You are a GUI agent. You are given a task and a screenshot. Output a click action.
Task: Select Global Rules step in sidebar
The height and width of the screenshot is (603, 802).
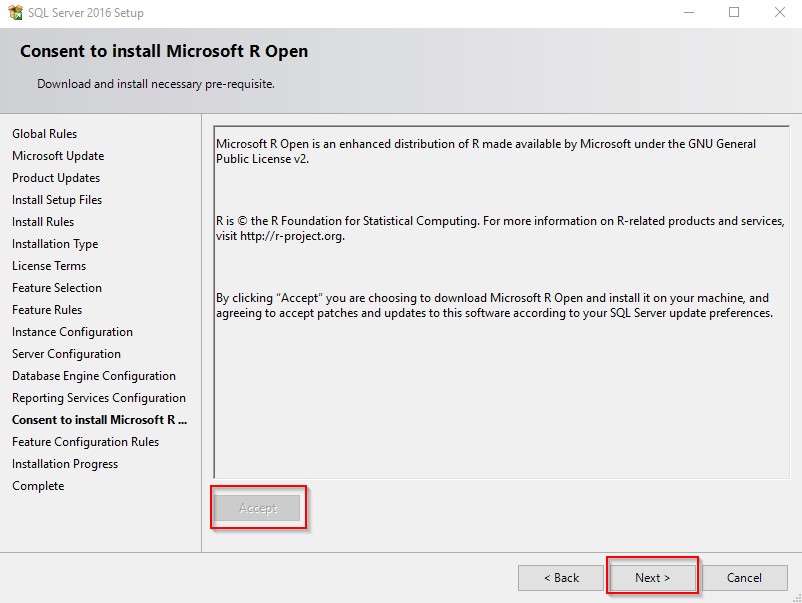click(44, 133)
